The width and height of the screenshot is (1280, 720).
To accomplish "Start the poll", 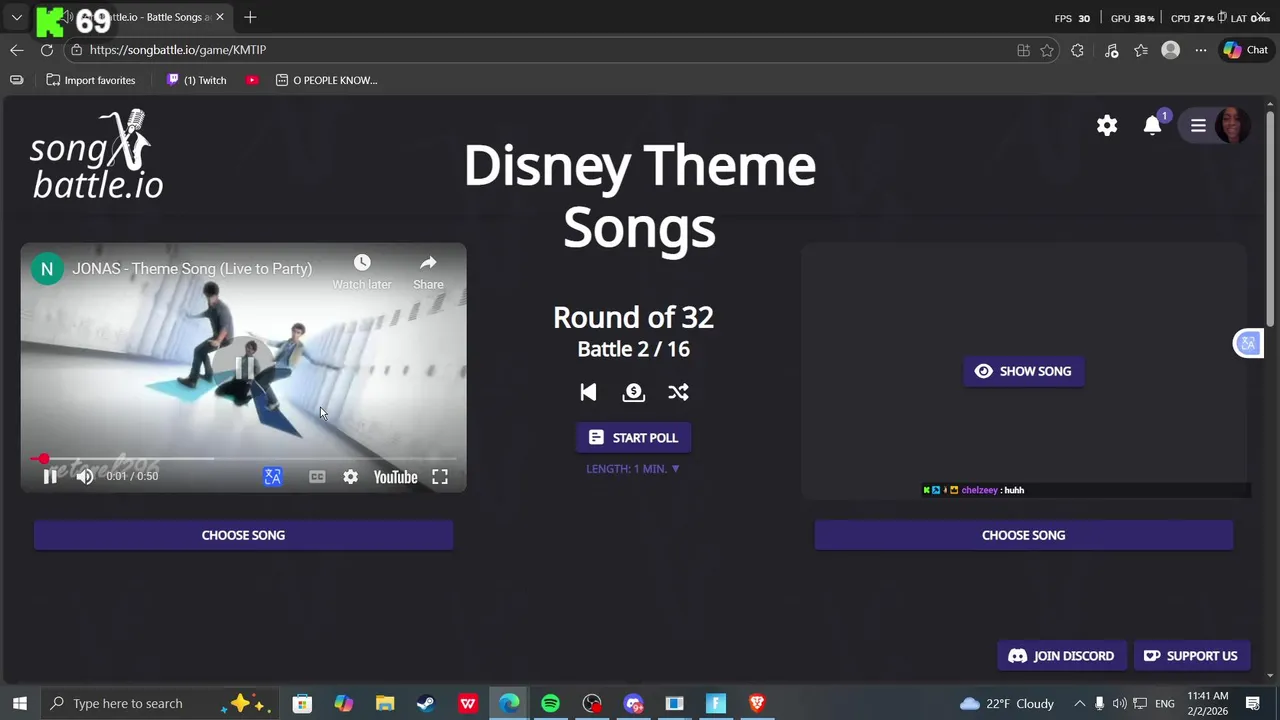I will 633,438.
